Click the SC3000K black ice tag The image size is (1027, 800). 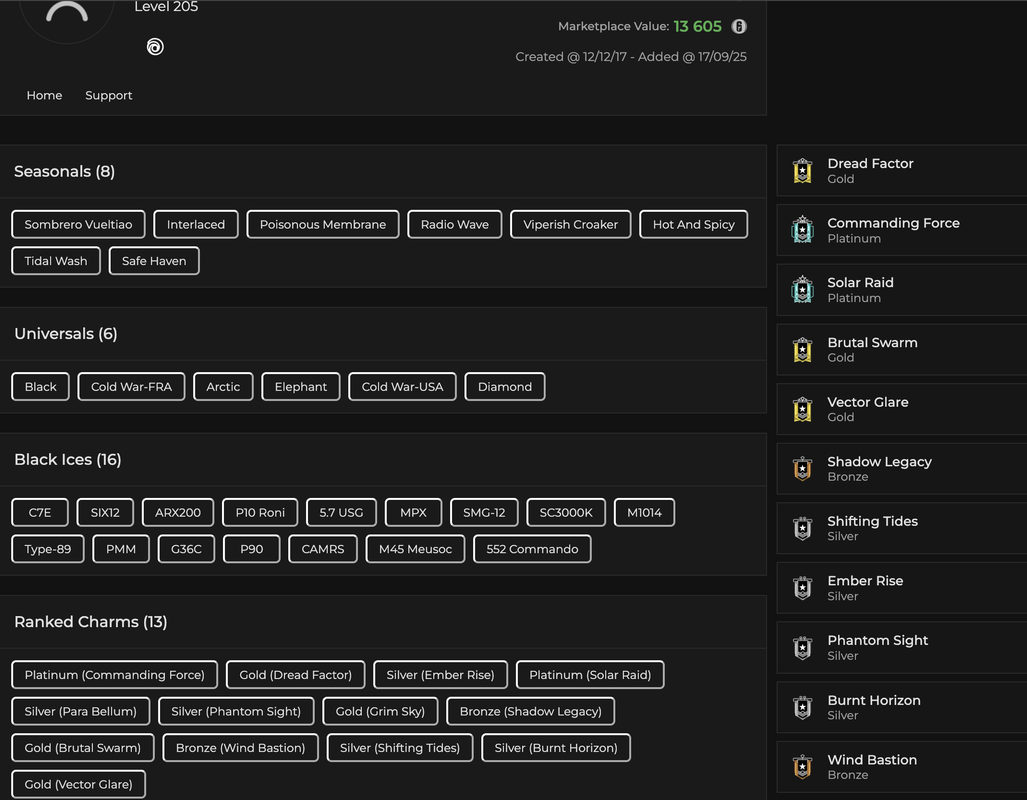[x=566, y=512]
